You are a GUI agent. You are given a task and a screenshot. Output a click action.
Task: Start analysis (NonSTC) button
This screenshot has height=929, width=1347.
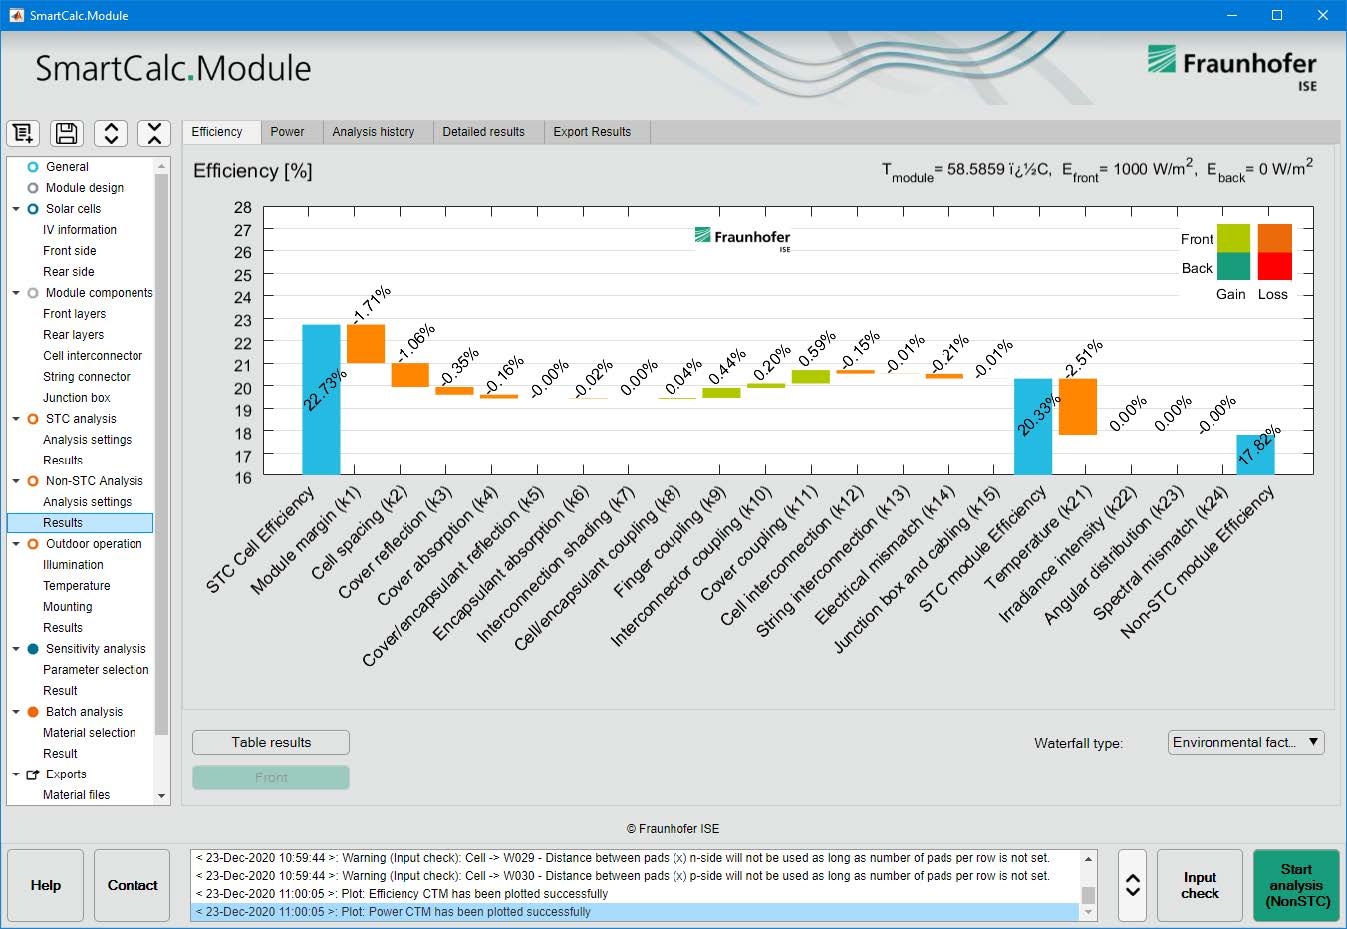(x=1296, y=885)
